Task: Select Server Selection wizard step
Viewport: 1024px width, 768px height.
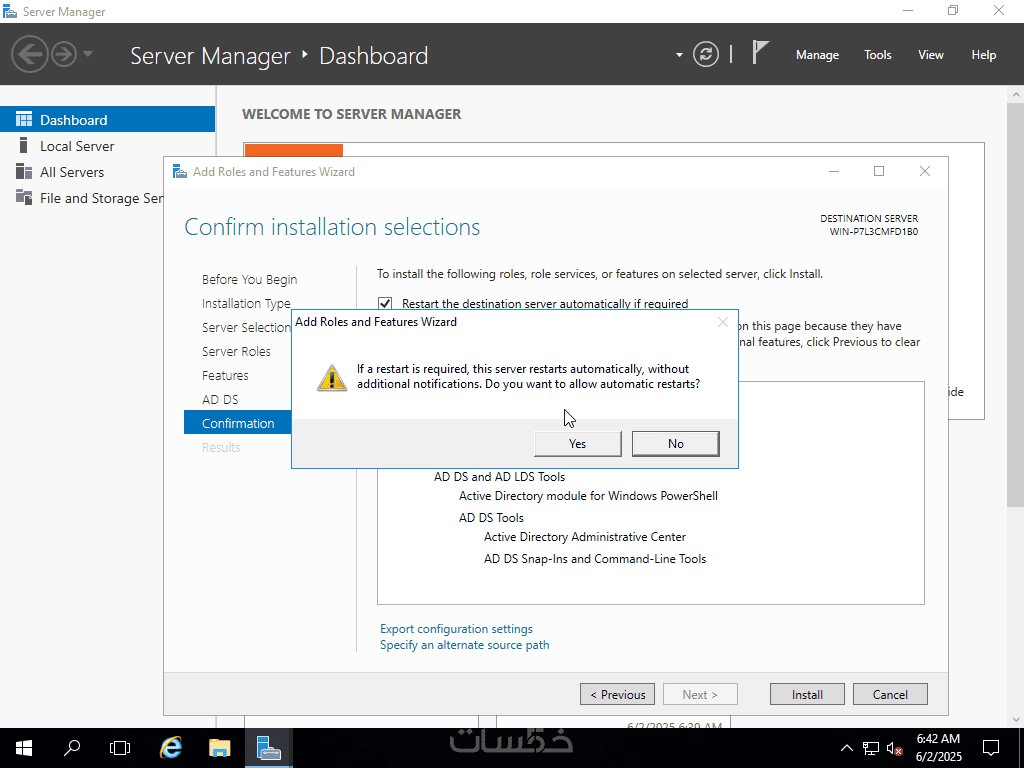Action: (246, 327)
